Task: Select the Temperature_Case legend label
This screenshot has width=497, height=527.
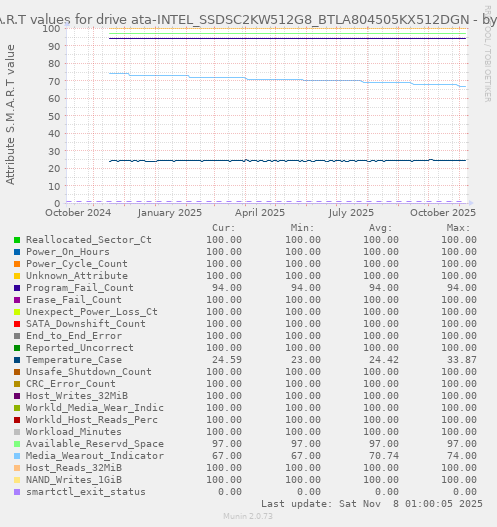Action: click(74, 360)
